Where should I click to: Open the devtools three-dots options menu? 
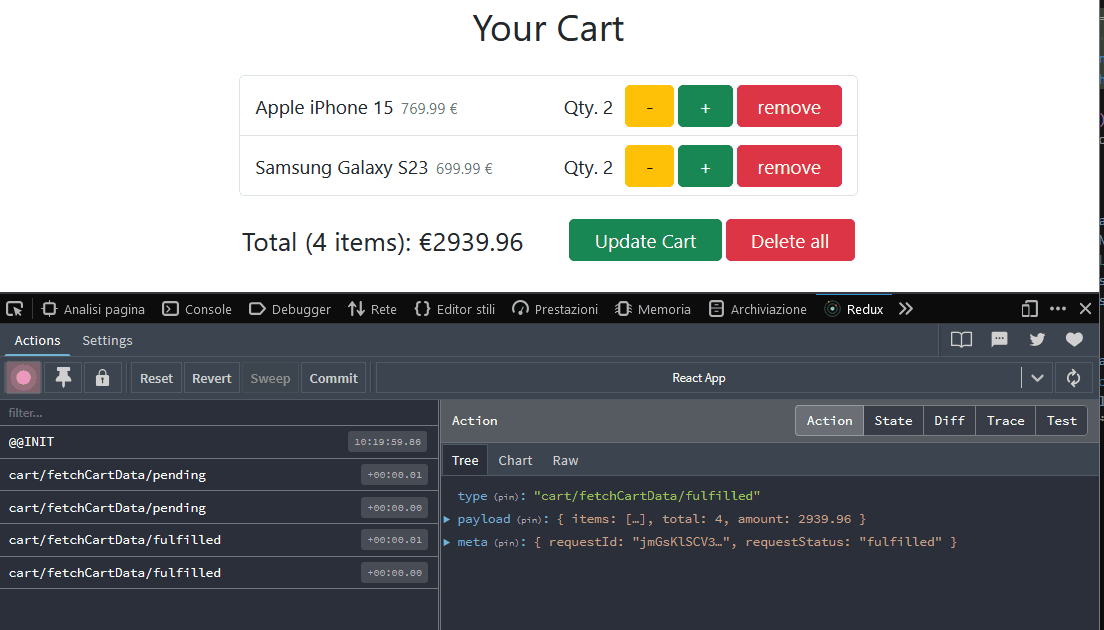click(x=1058, y=308)
